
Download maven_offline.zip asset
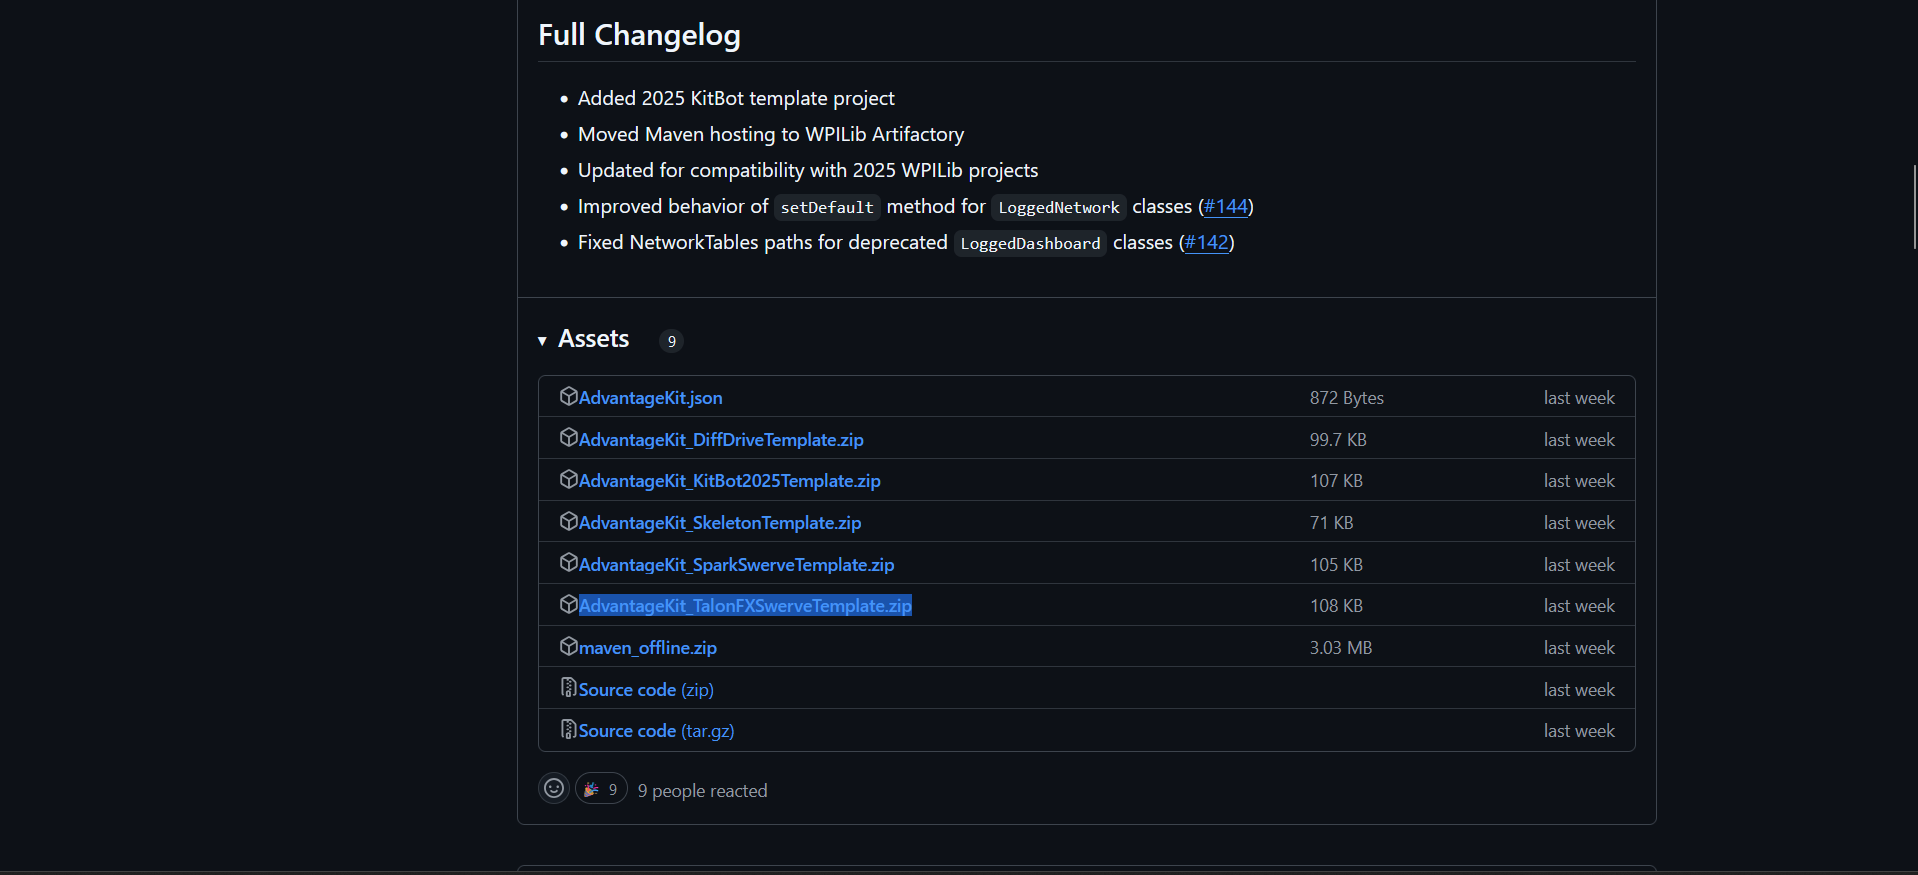(648, 648)
